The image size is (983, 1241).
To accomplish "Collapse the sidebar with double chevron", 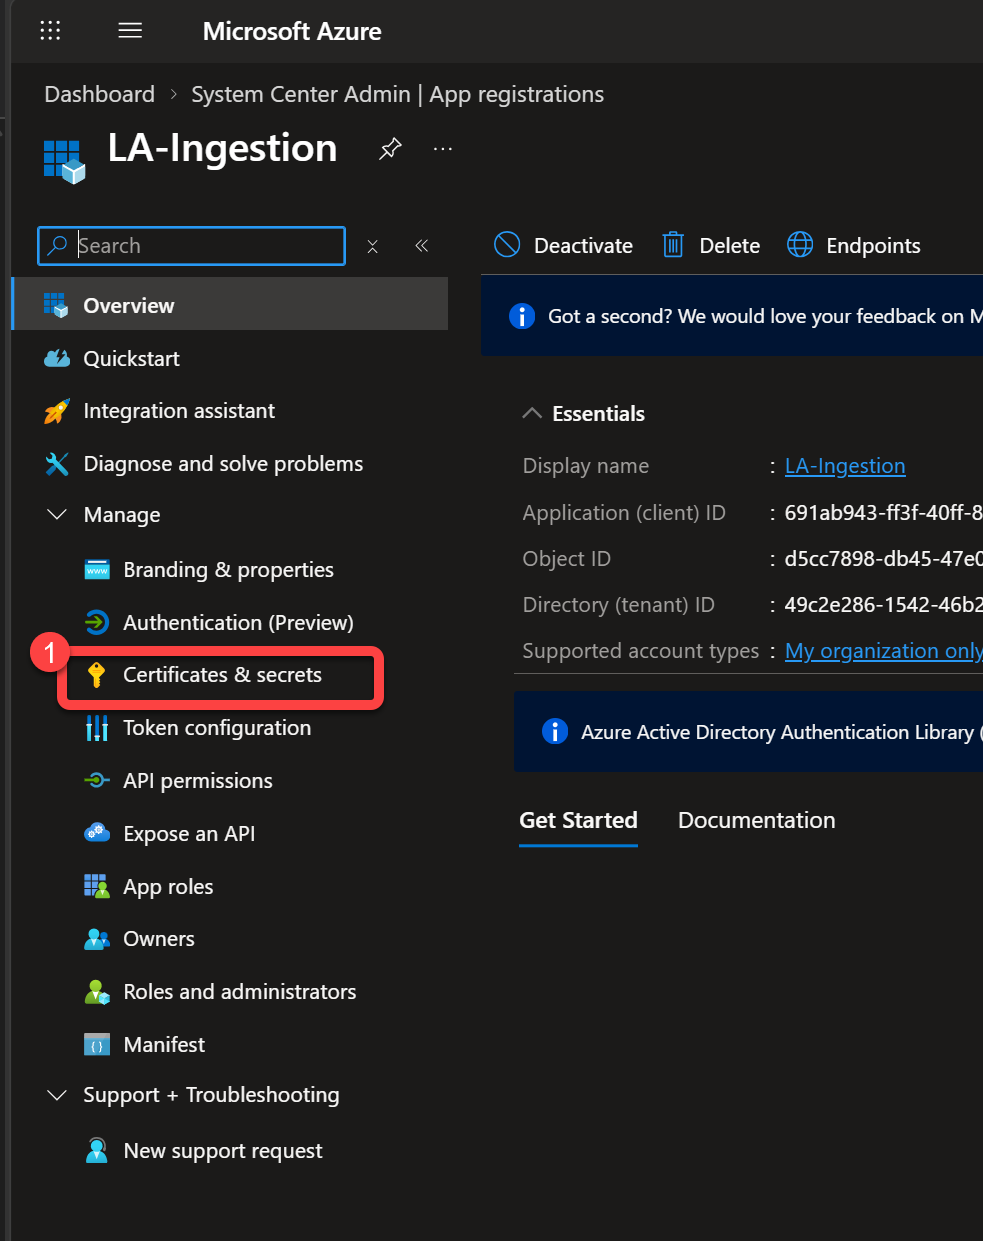I will pos(422,246).
